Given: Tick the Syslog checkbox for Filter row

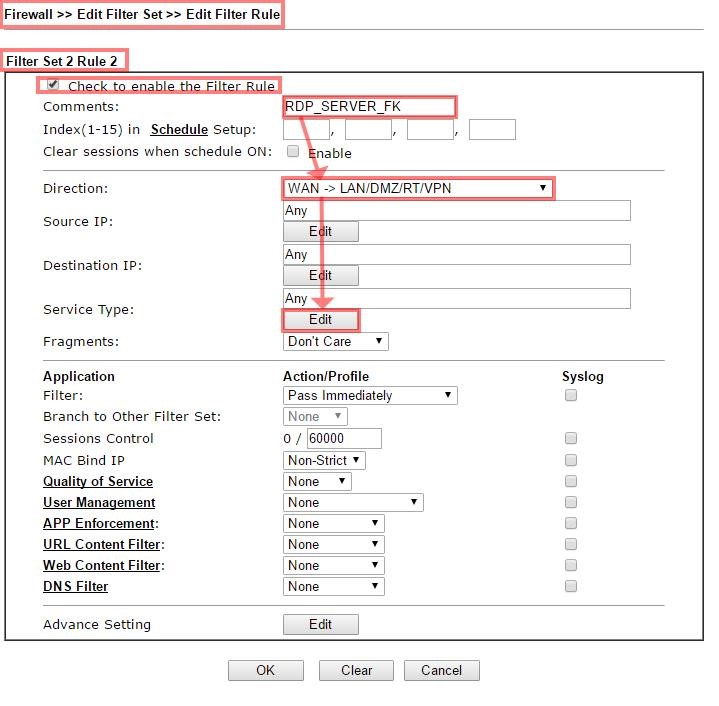Looking at the screenshot, I should 571,396.
